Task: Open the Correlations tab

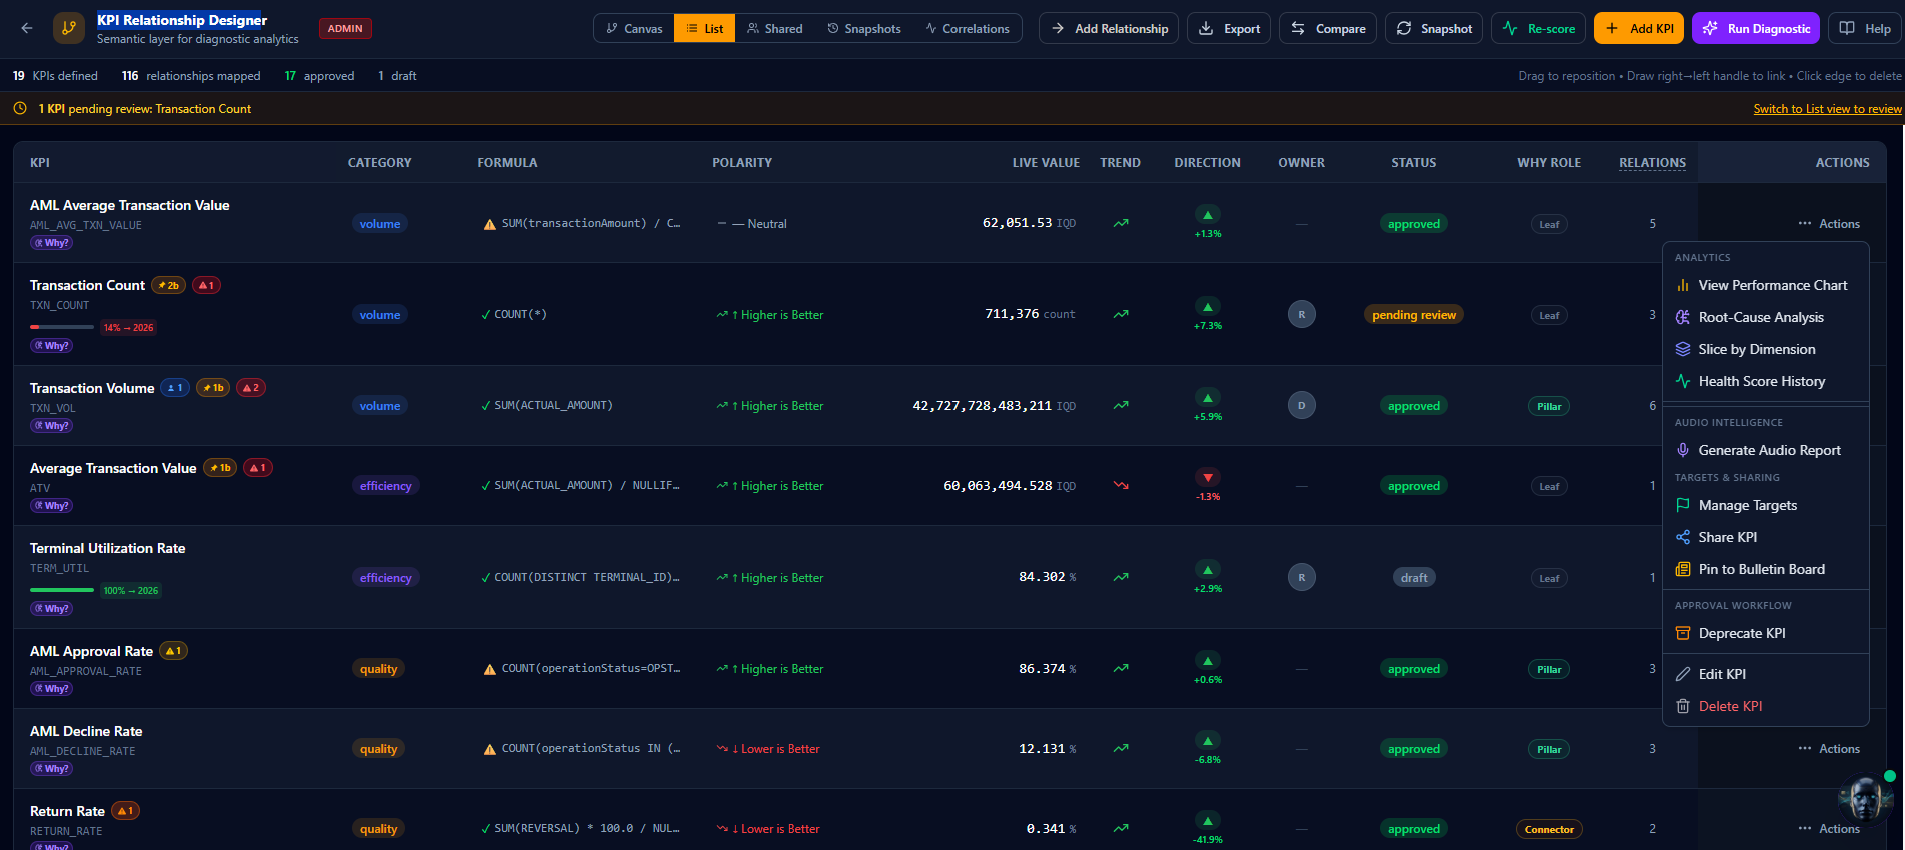Action: pyautogui.click(x=967, y=28)
